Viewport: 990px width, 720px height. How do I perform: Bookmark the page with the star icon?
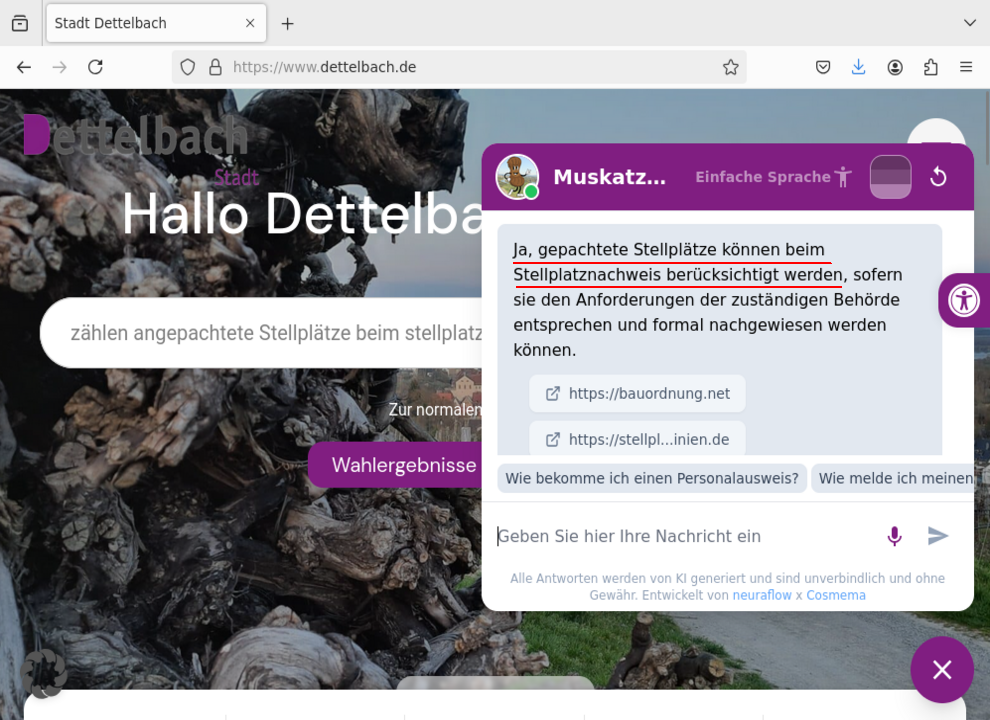731,66
